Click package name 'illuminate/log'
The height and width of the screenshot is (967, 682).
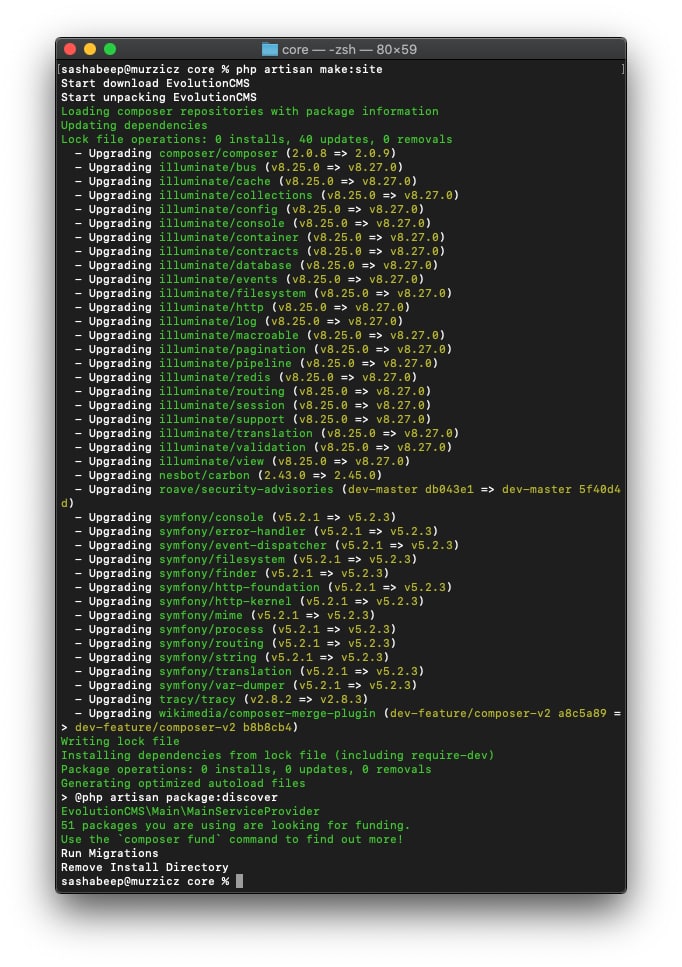pyautogui.click(x=208, y=321)
